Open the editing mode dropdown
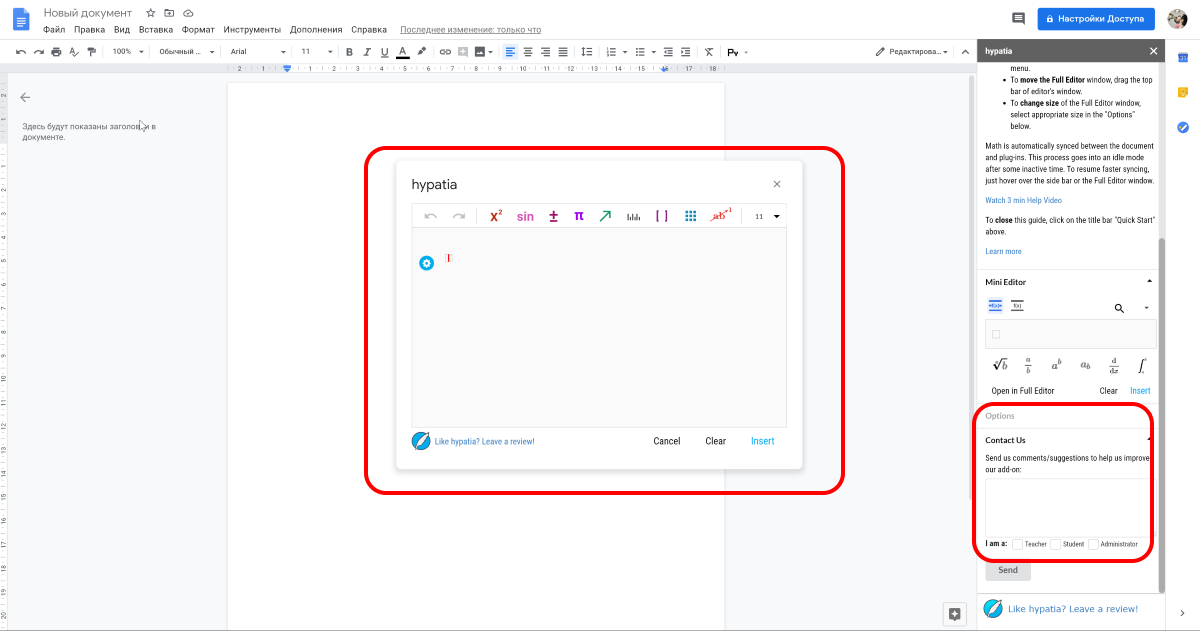Viewport: 1200px width, 631px height. tap(913, 51)
